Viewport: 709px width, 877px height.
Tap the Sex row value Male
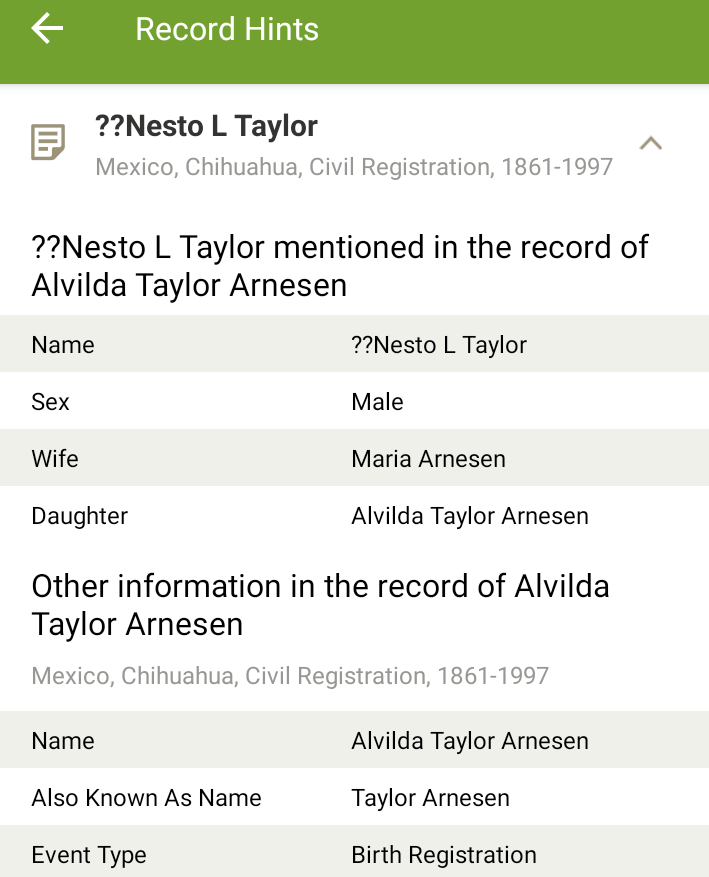coord(378,402)
